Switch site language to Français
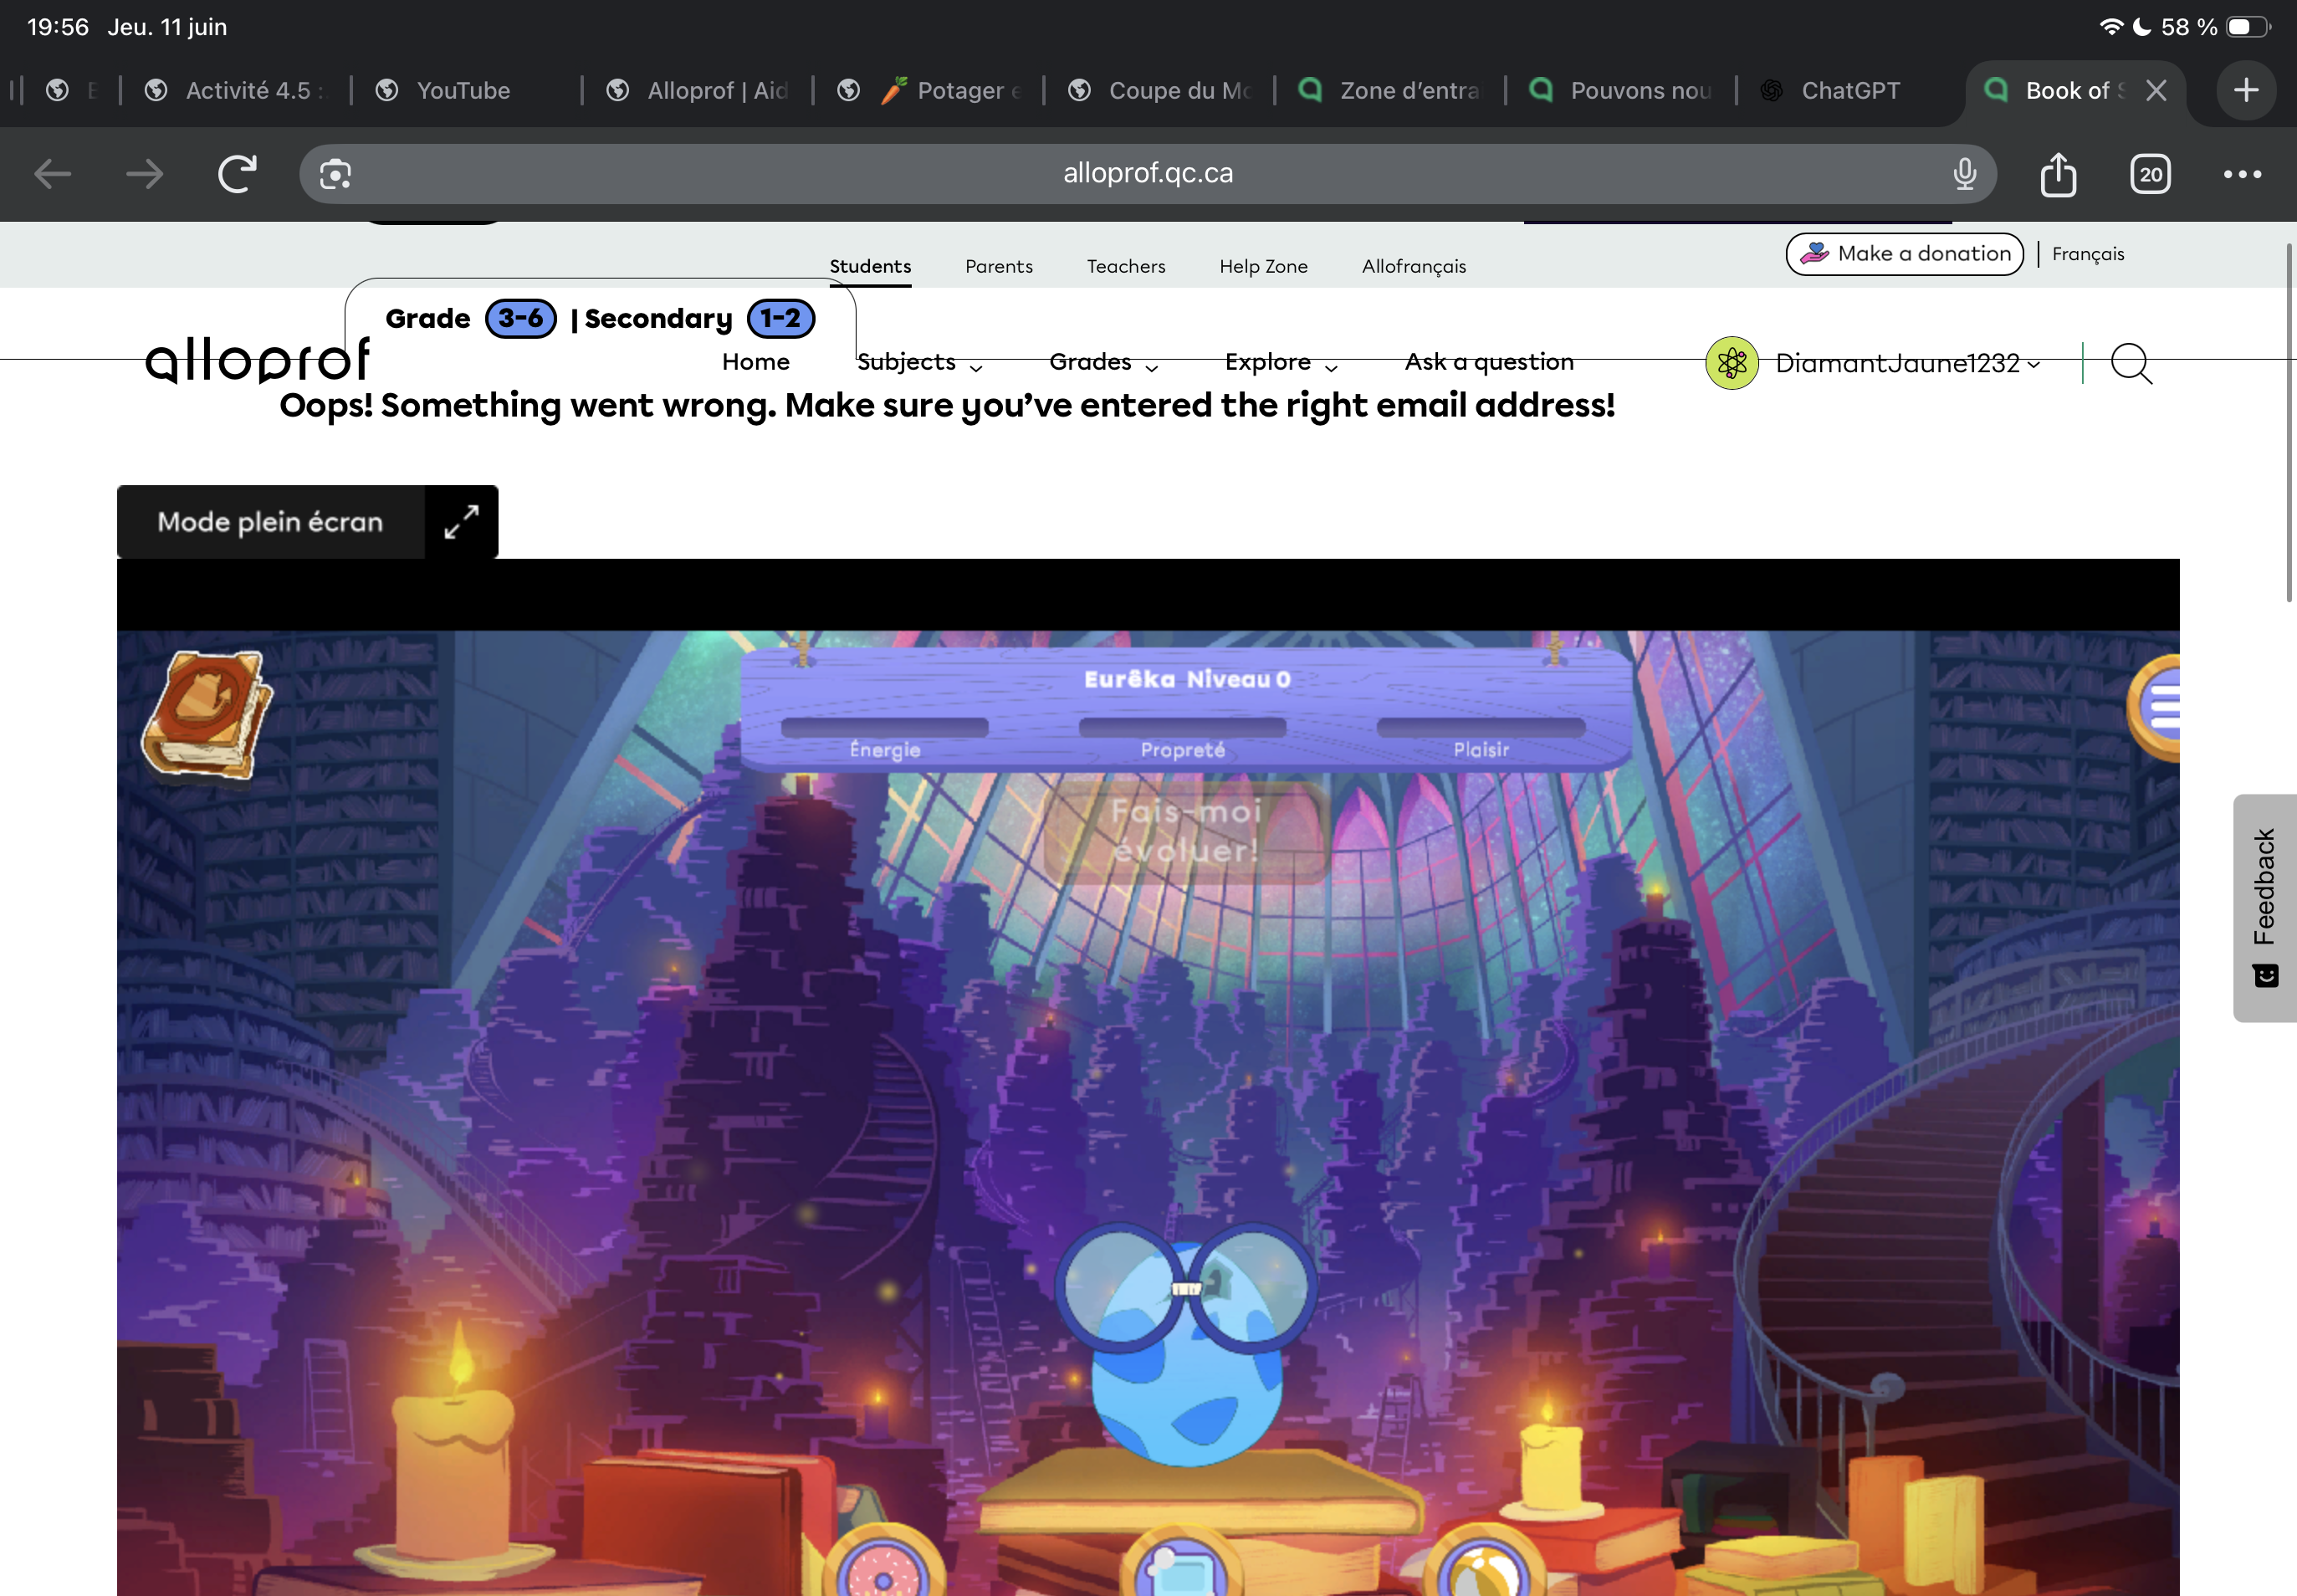This screenshot has height=1596, width=2297. click(2088, 254)
